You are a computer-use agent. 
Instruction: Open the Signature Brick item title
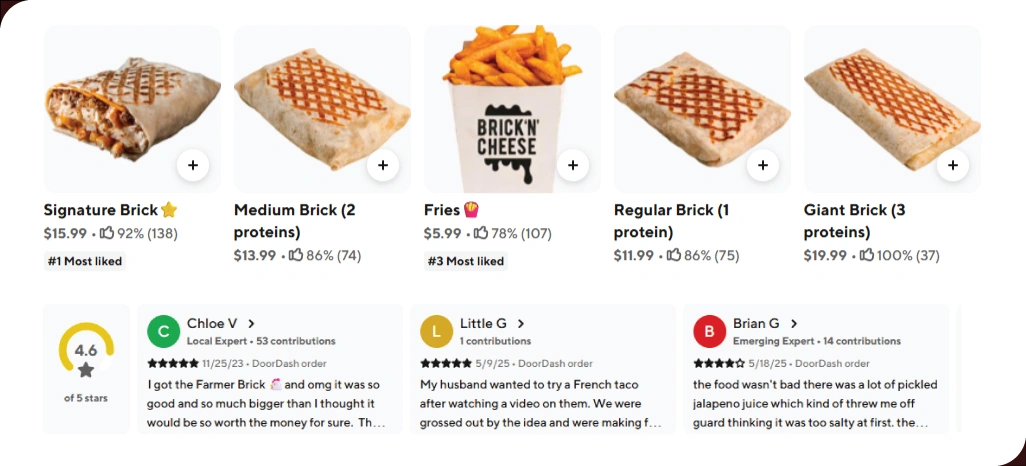pos(101,210)
